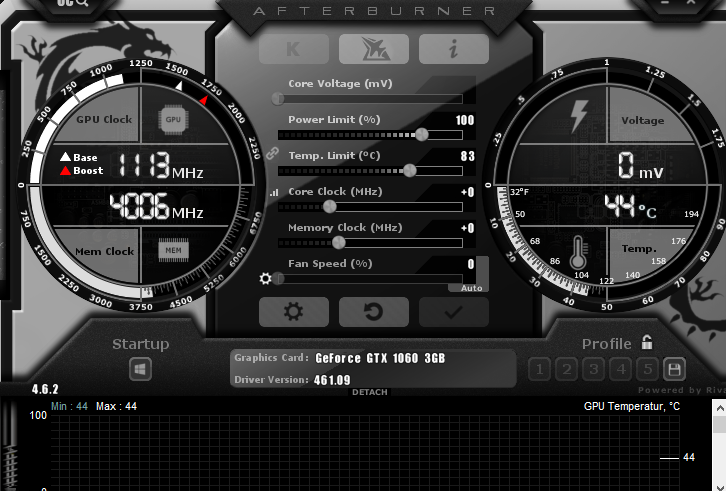Open the fan speed gear settings icon
Image resolution: width=726 pixels, height=491 pixels.
coord(265,278)
